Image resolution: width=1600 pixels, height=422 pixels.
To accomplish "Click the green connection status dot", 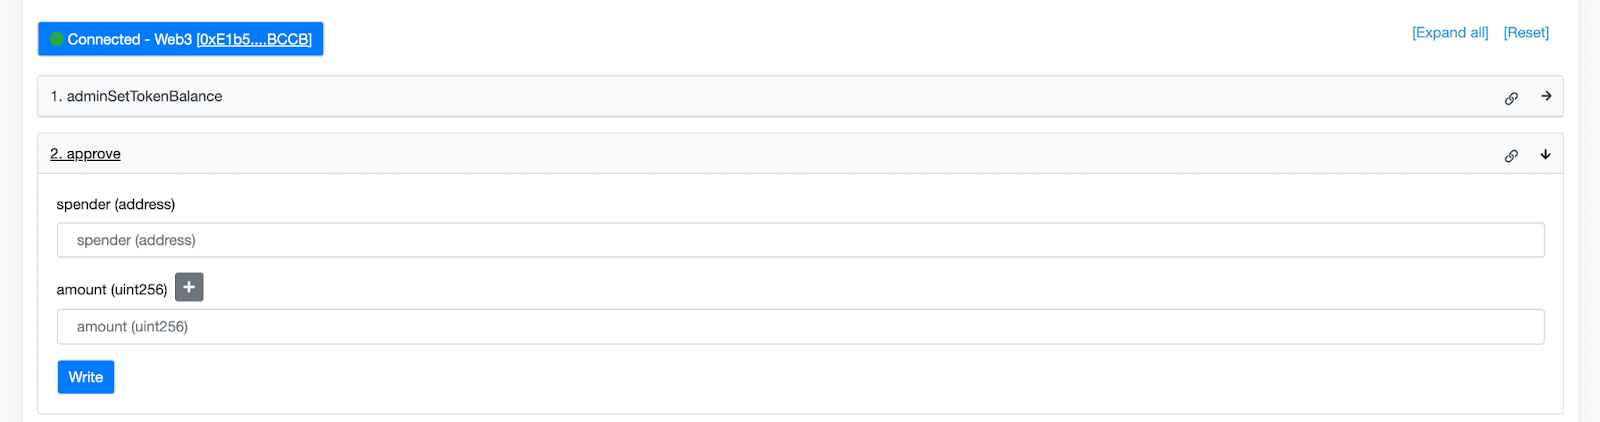I will pos(57,39).
